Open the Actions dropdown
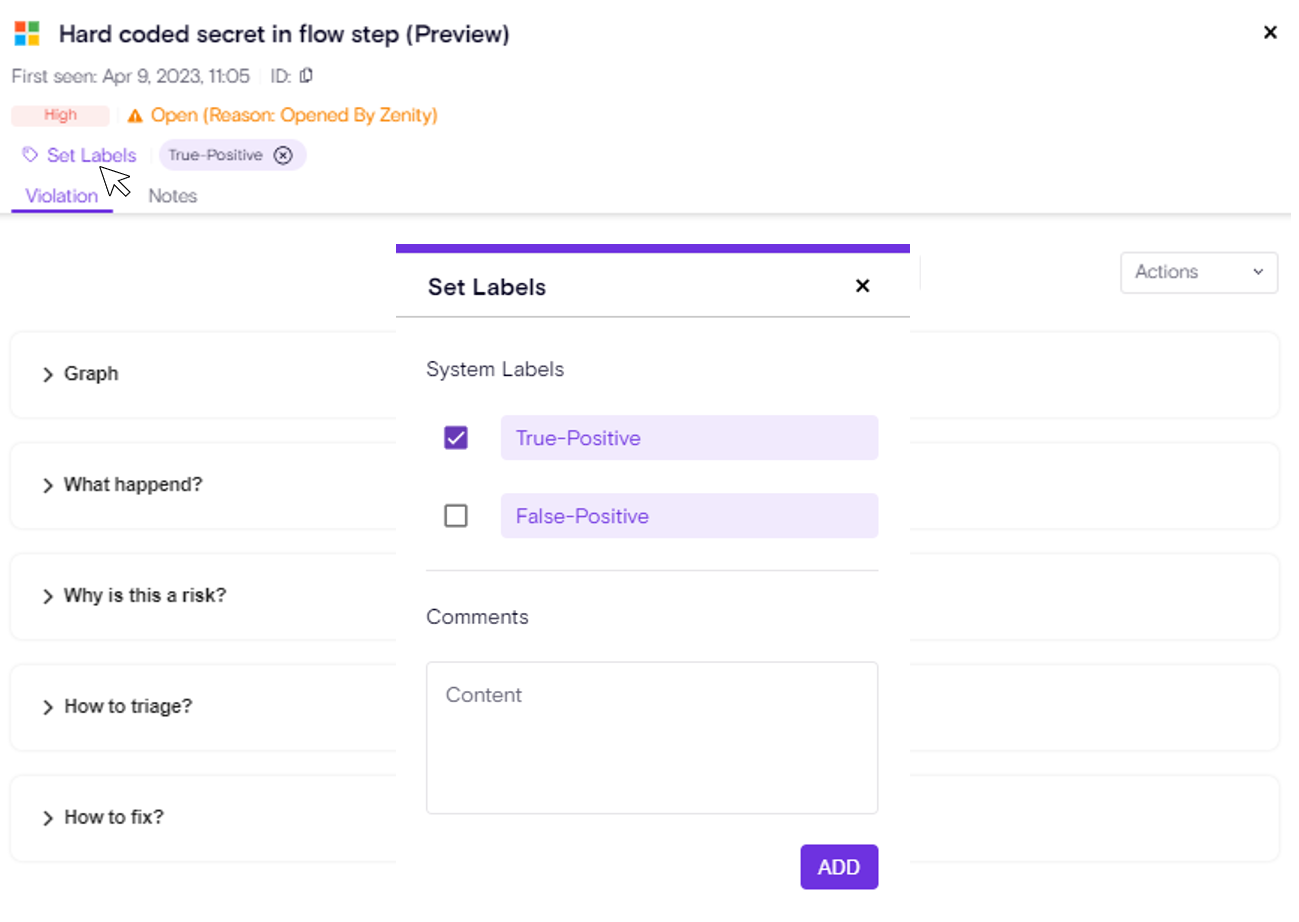 1198,272
